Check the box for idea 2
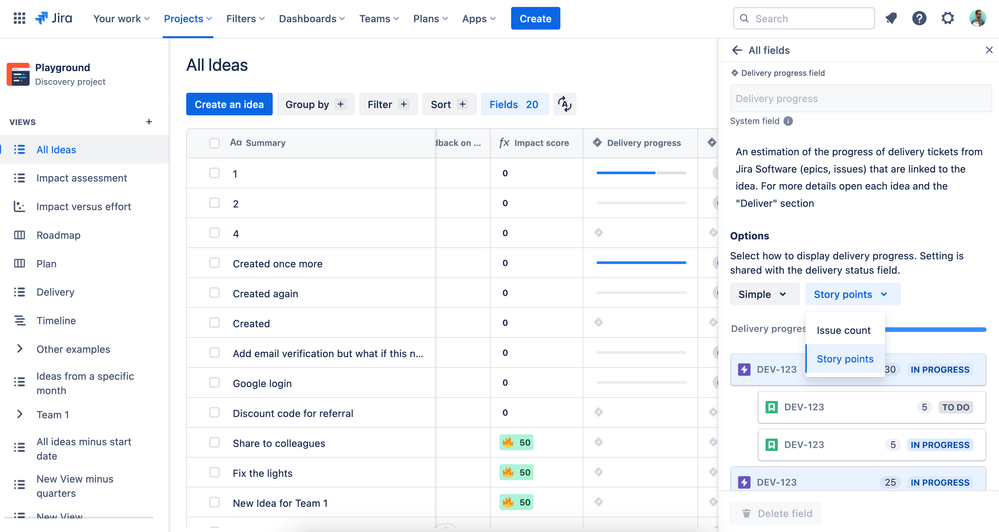This screenshot has height=532, width=999. (x=214, y=203)
